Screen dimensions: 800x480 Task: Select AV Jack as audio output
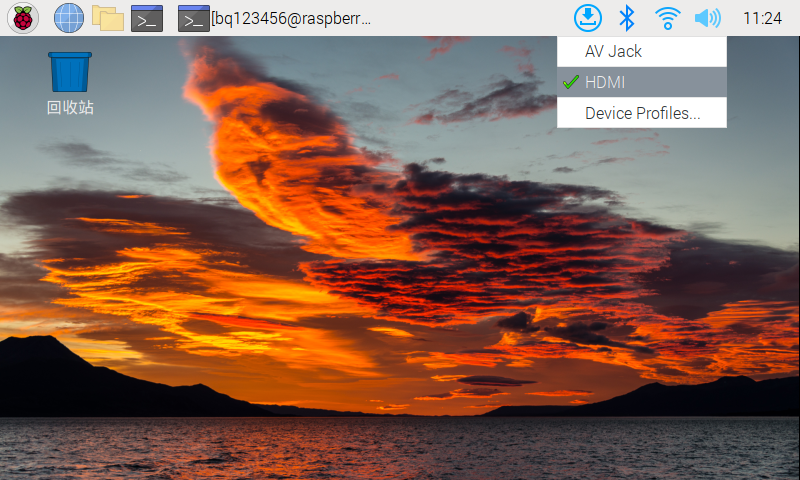(613, 51)
